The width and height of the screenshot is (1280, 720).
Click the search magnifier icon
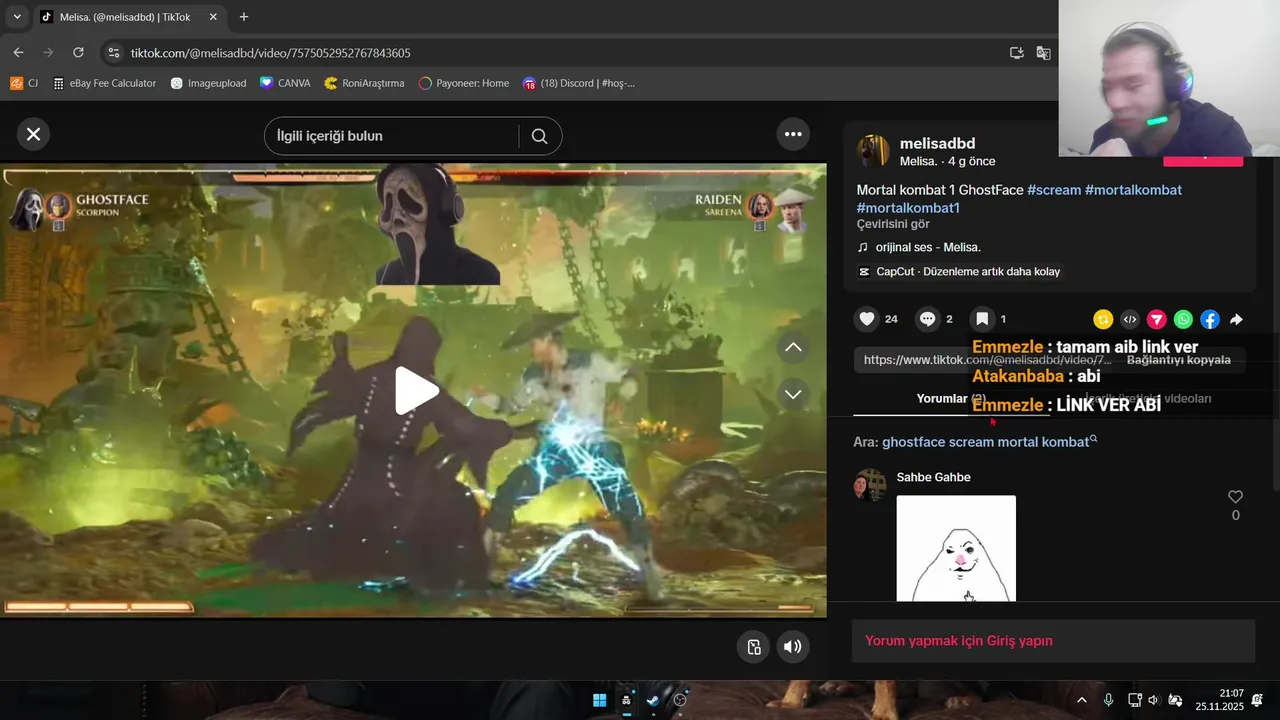pos(539,136)
